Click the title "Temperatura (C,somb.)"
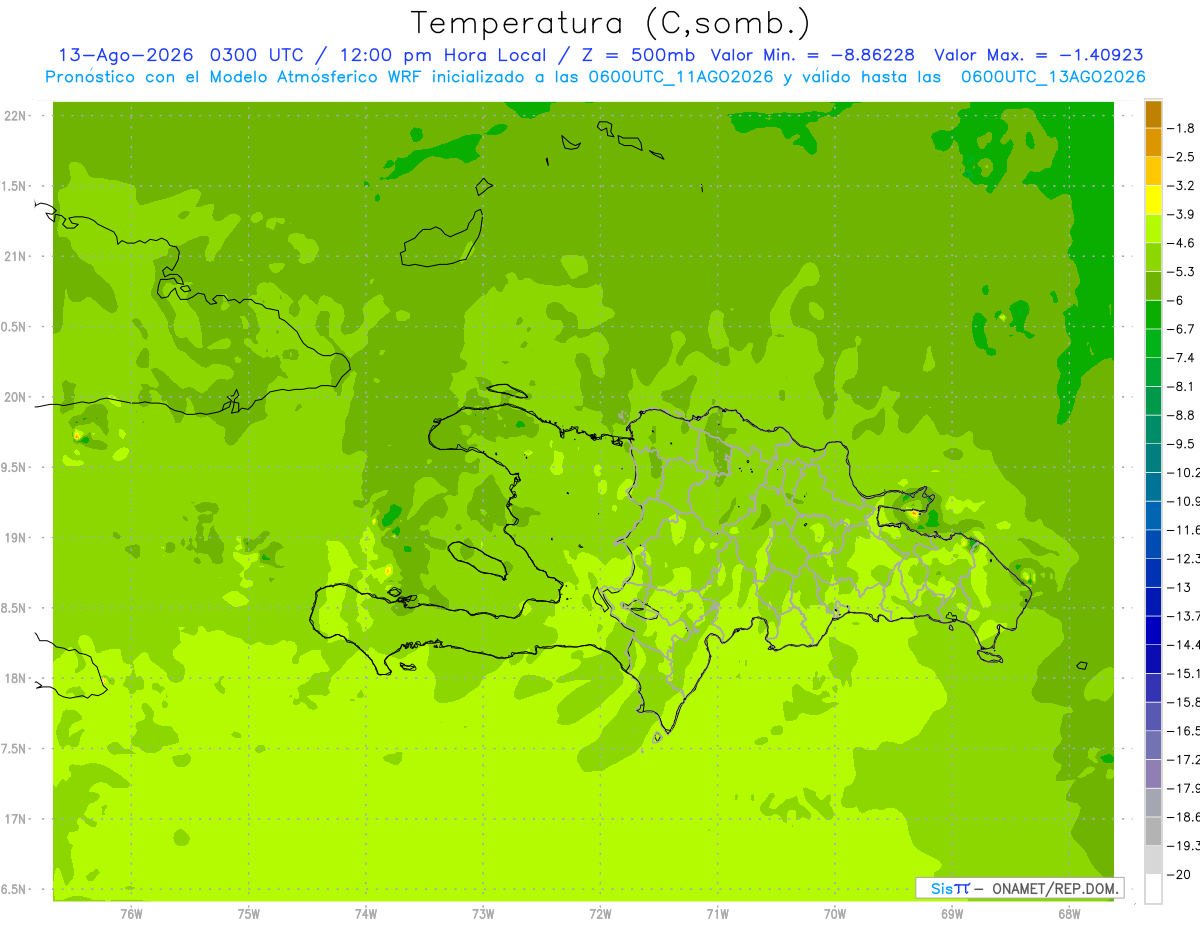 click(610, 23)
